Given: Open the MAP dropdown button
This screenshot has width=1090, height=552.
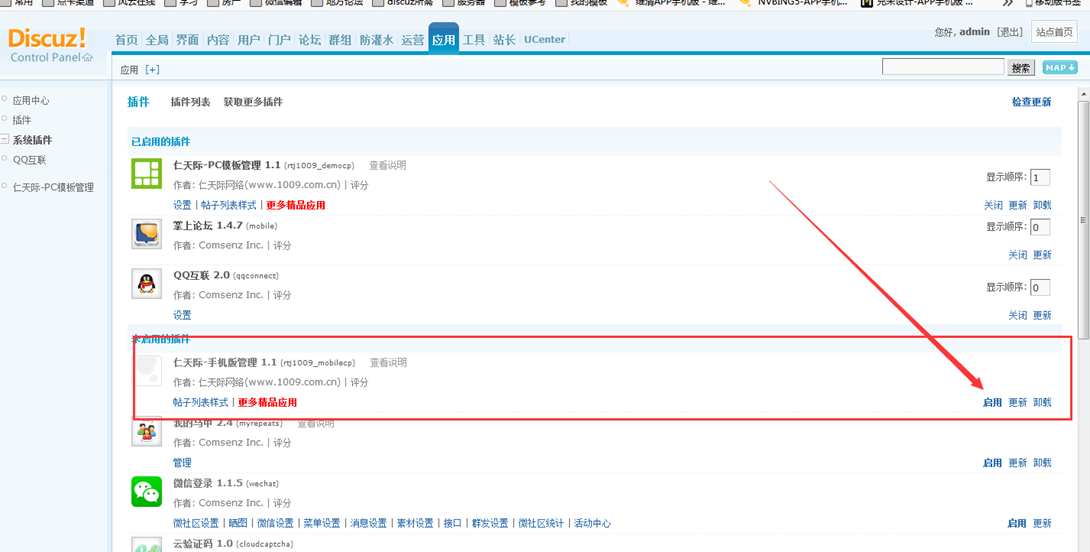Looking at the screenshot, I should click(1060, 67).
